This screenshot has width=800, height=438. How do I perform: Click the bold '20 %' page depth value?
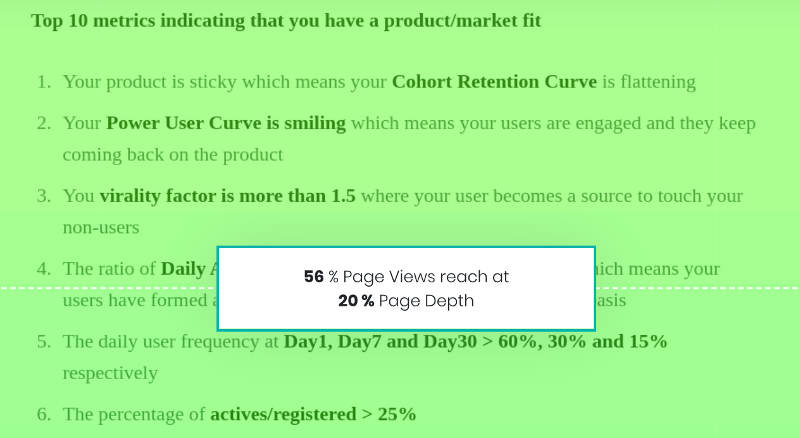[356, 301]
